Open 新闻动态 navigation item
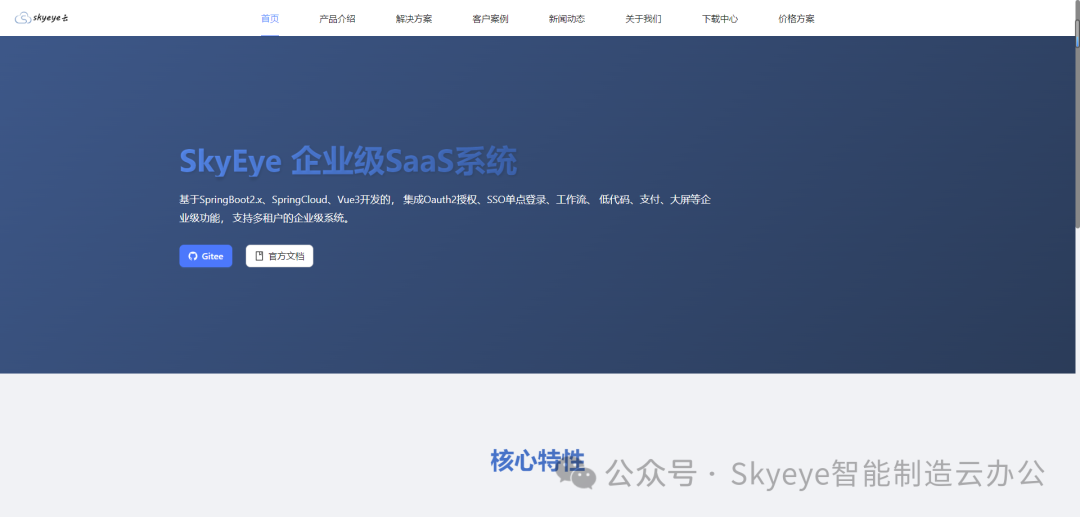This screenshot has width=1080, height=517. coord(567,19)
